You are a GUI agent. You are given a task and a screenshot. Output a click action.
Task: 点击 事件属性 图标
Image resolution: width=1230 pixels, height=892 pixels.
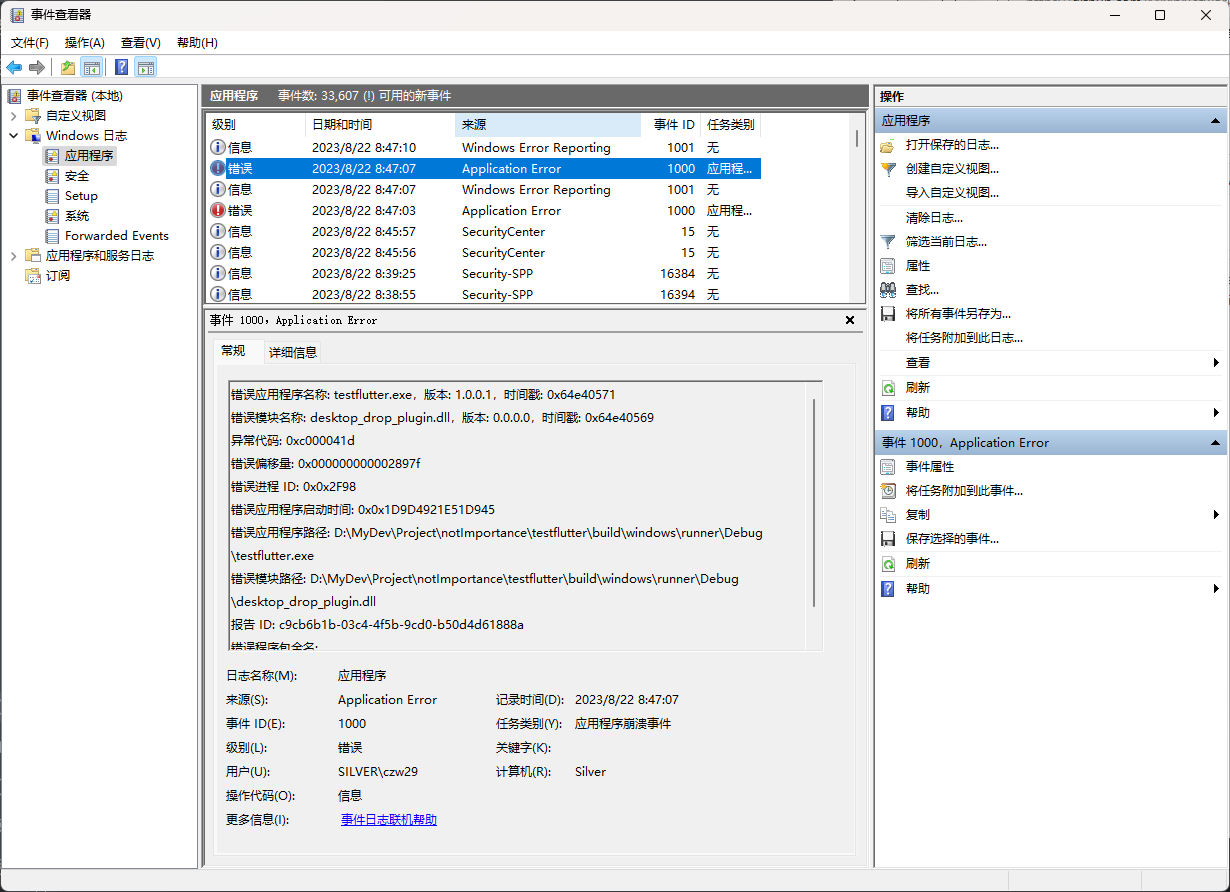click(888, 466)
